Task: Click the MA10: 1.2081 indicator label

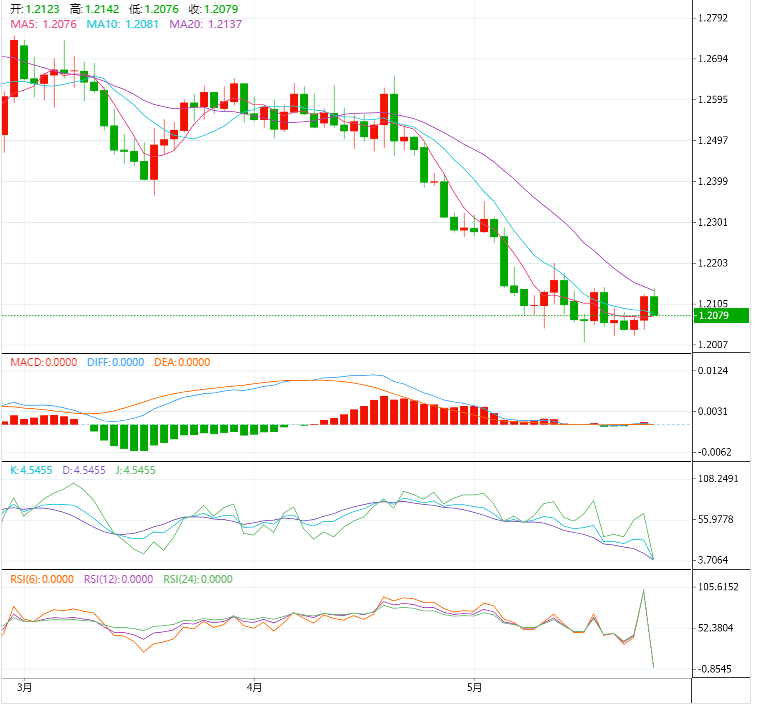Action: pos(123,24)
